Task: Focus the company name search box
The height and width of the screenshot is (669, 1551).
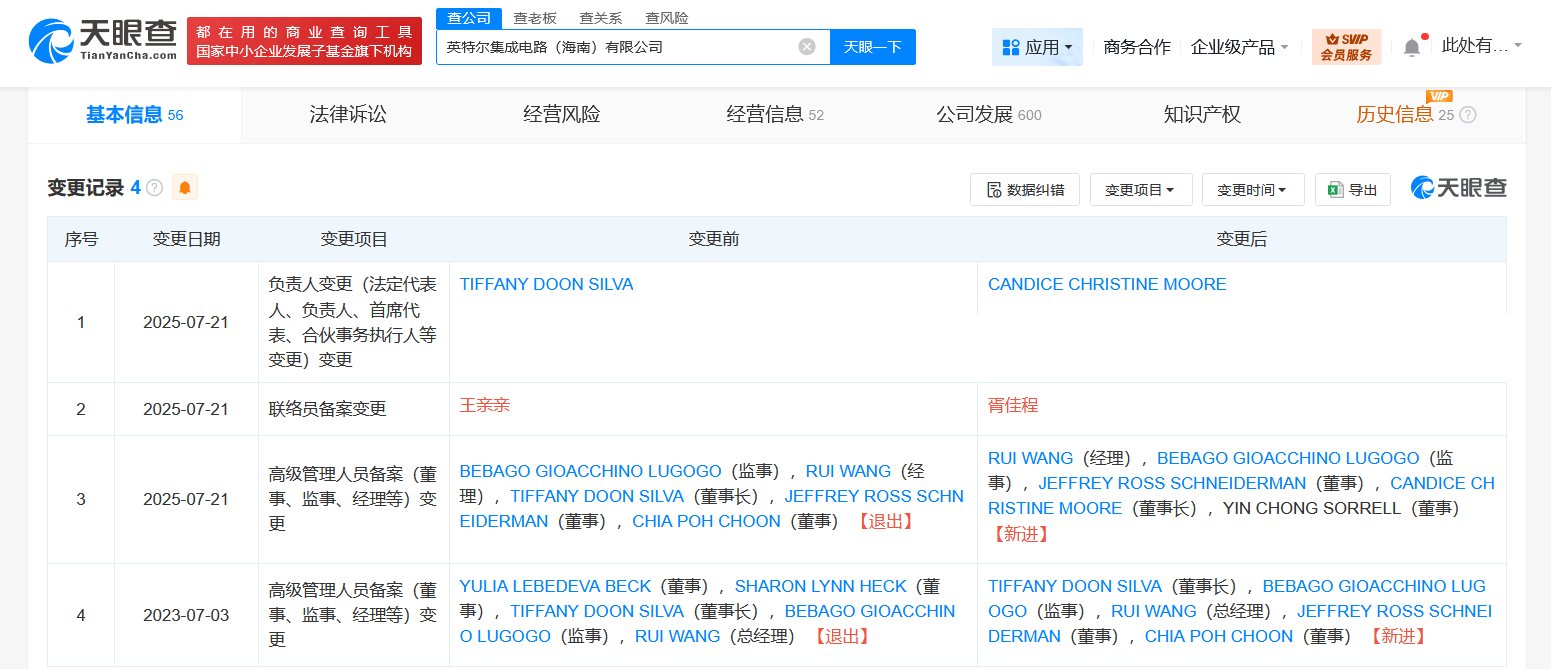Action: 617,47
